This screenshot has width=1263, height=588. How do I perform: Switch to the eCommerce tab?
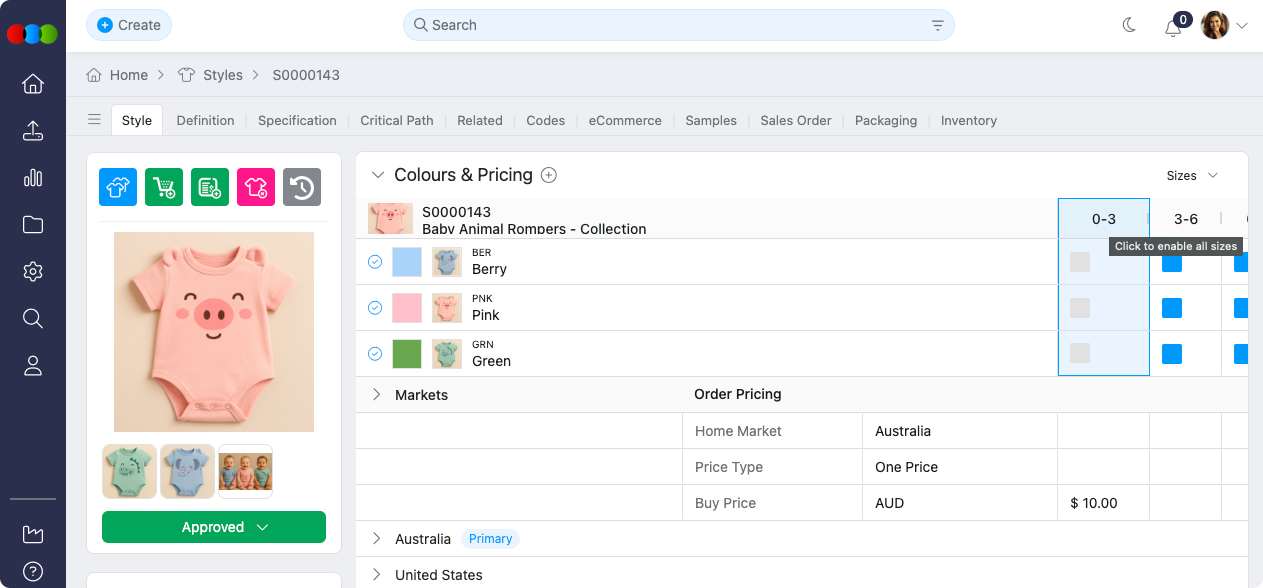pyautogui.click(x=624, y=120)
